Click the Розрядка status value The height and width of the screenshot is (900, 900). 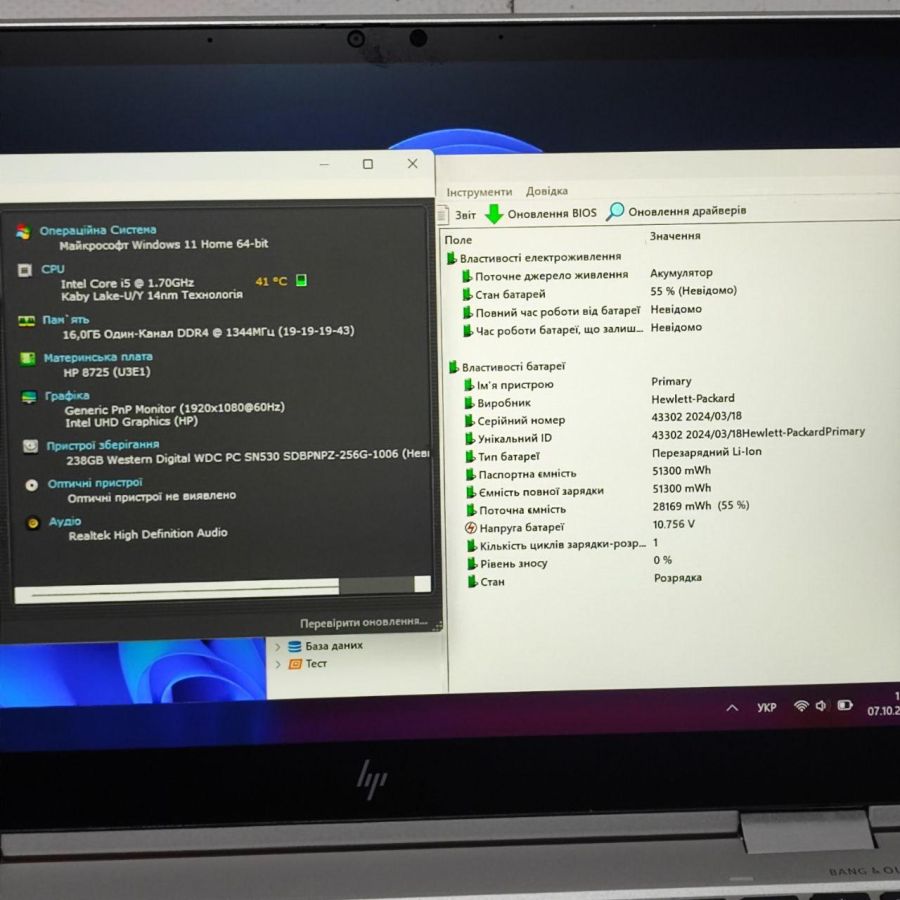pos(678,578)
